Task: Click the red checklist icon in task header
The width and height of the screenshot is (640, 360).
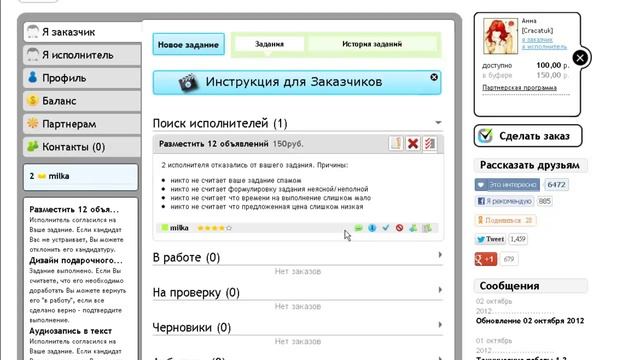Action: click(x=429, y=143)
